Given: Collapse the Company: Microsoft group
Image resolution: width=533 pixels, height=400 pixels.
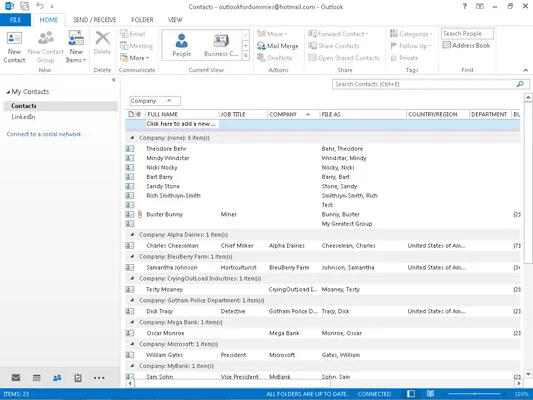Looking at the screenshot, I should [132, 344].
